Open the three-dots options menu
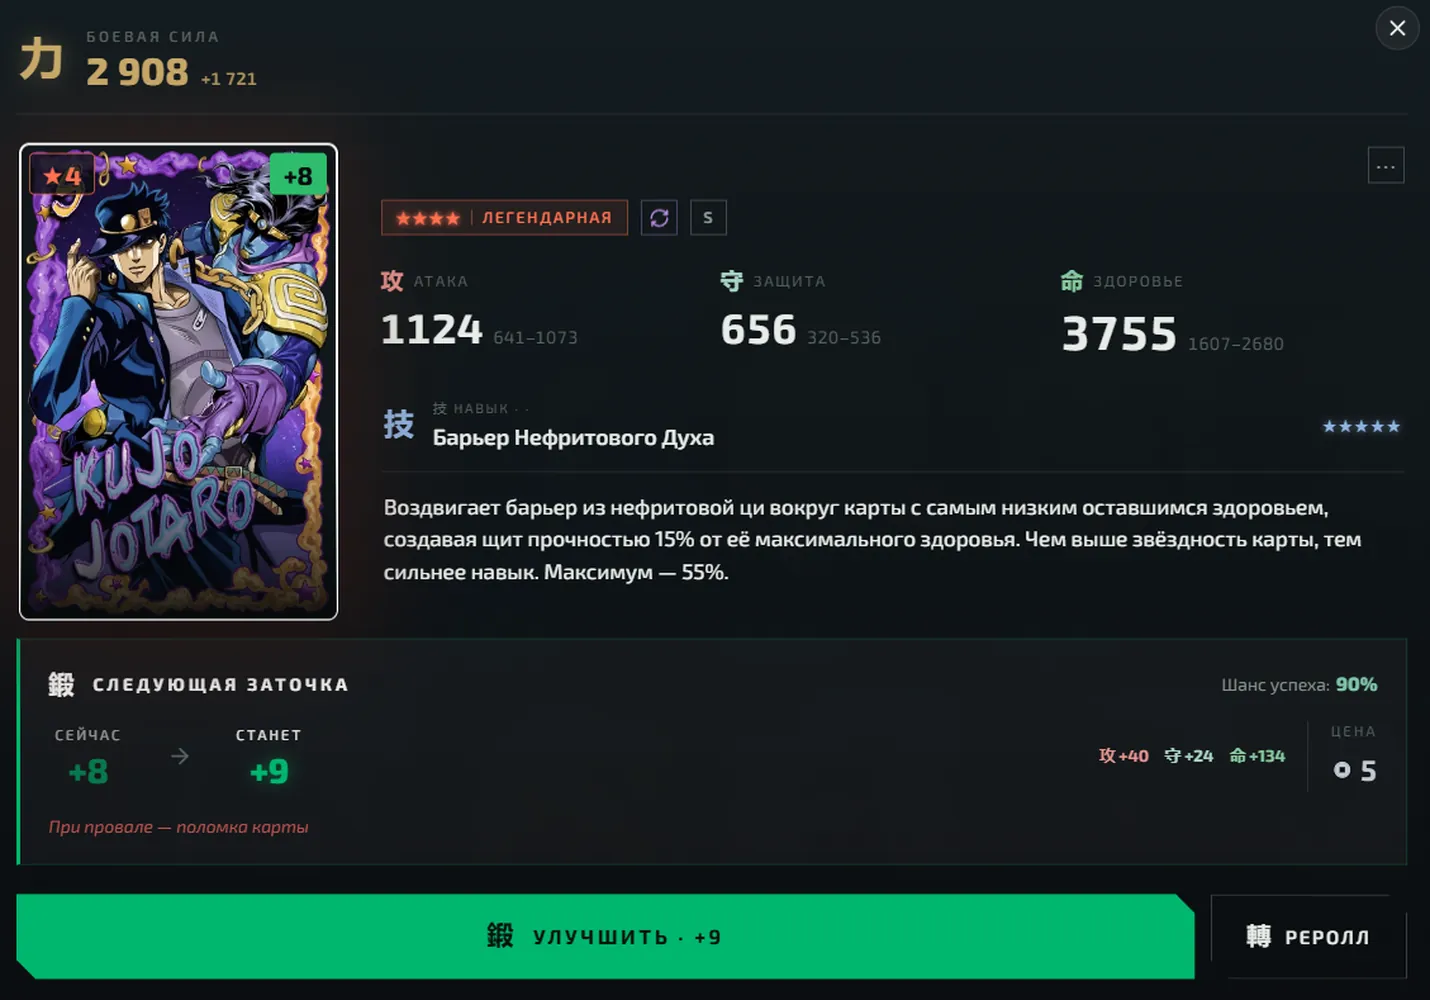Screen dimensions: 1430x1000 click(1385, 166)
